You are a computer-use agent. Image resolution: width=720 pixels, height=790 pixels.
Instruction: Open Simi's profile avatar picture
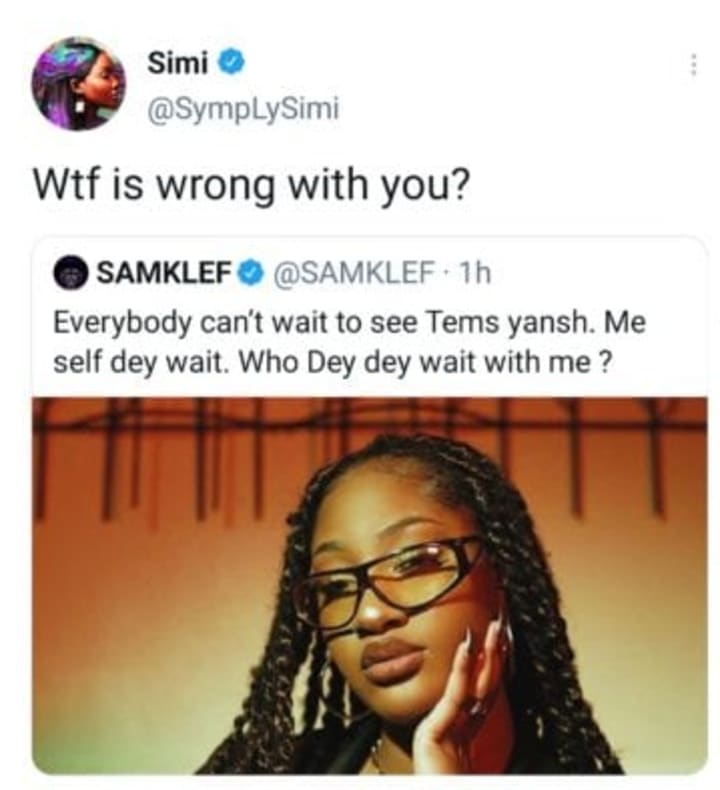tap(79, 83)
